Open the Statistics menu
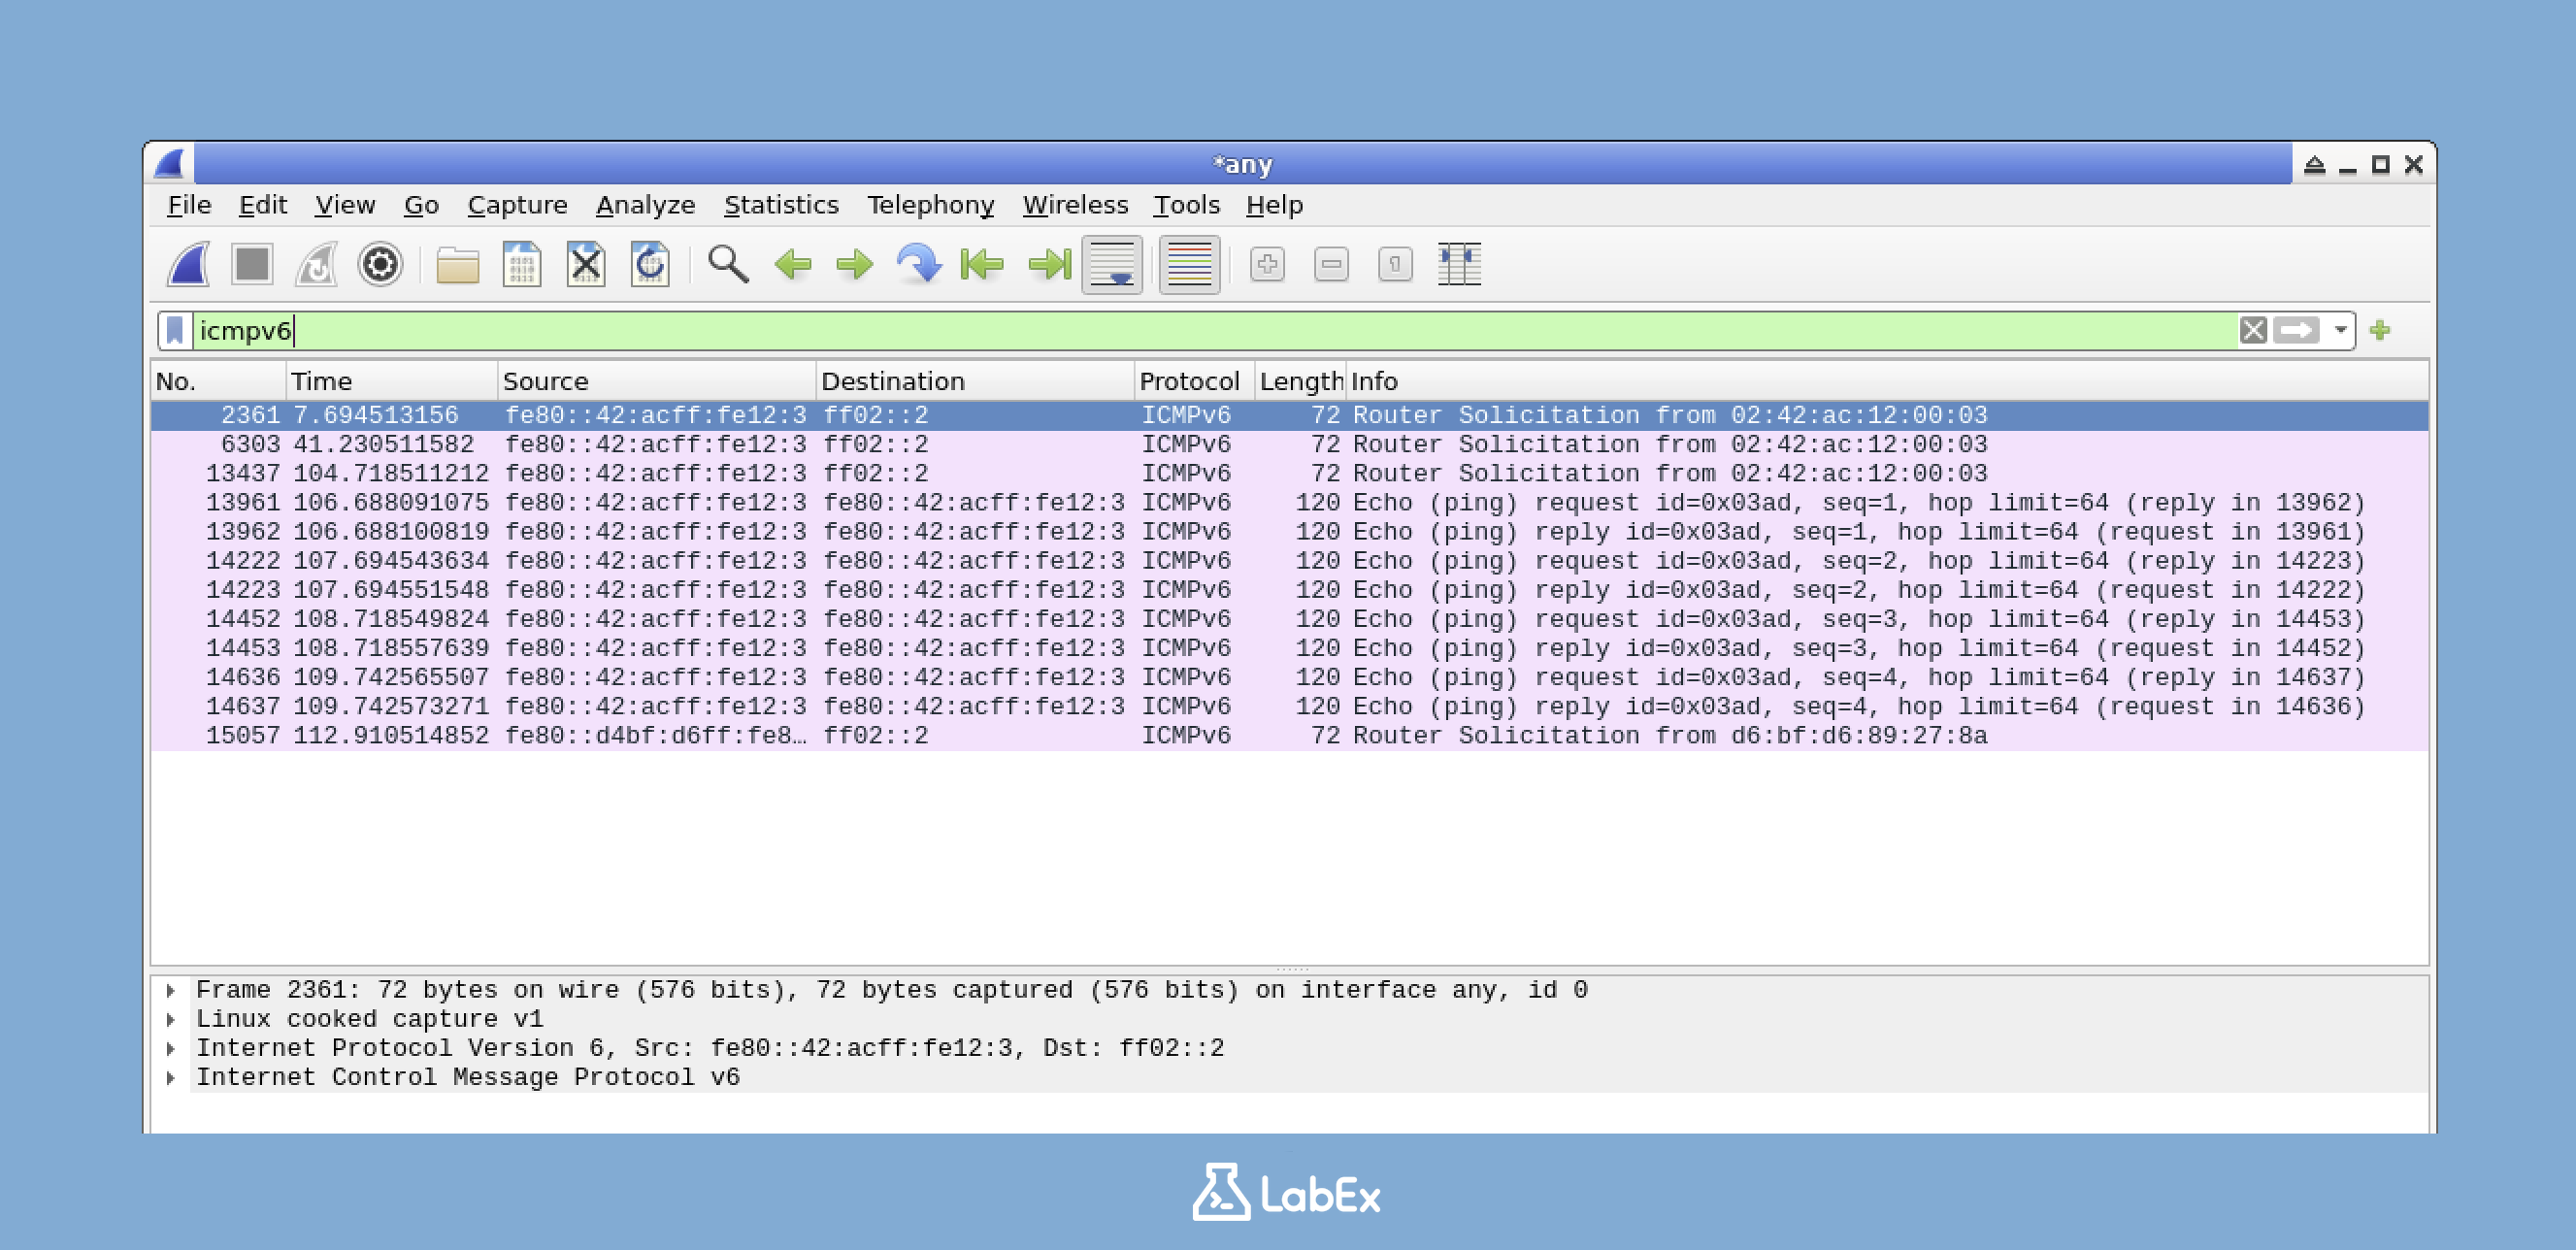This screenshot has height=1250, width=2576. coord(781,205)
